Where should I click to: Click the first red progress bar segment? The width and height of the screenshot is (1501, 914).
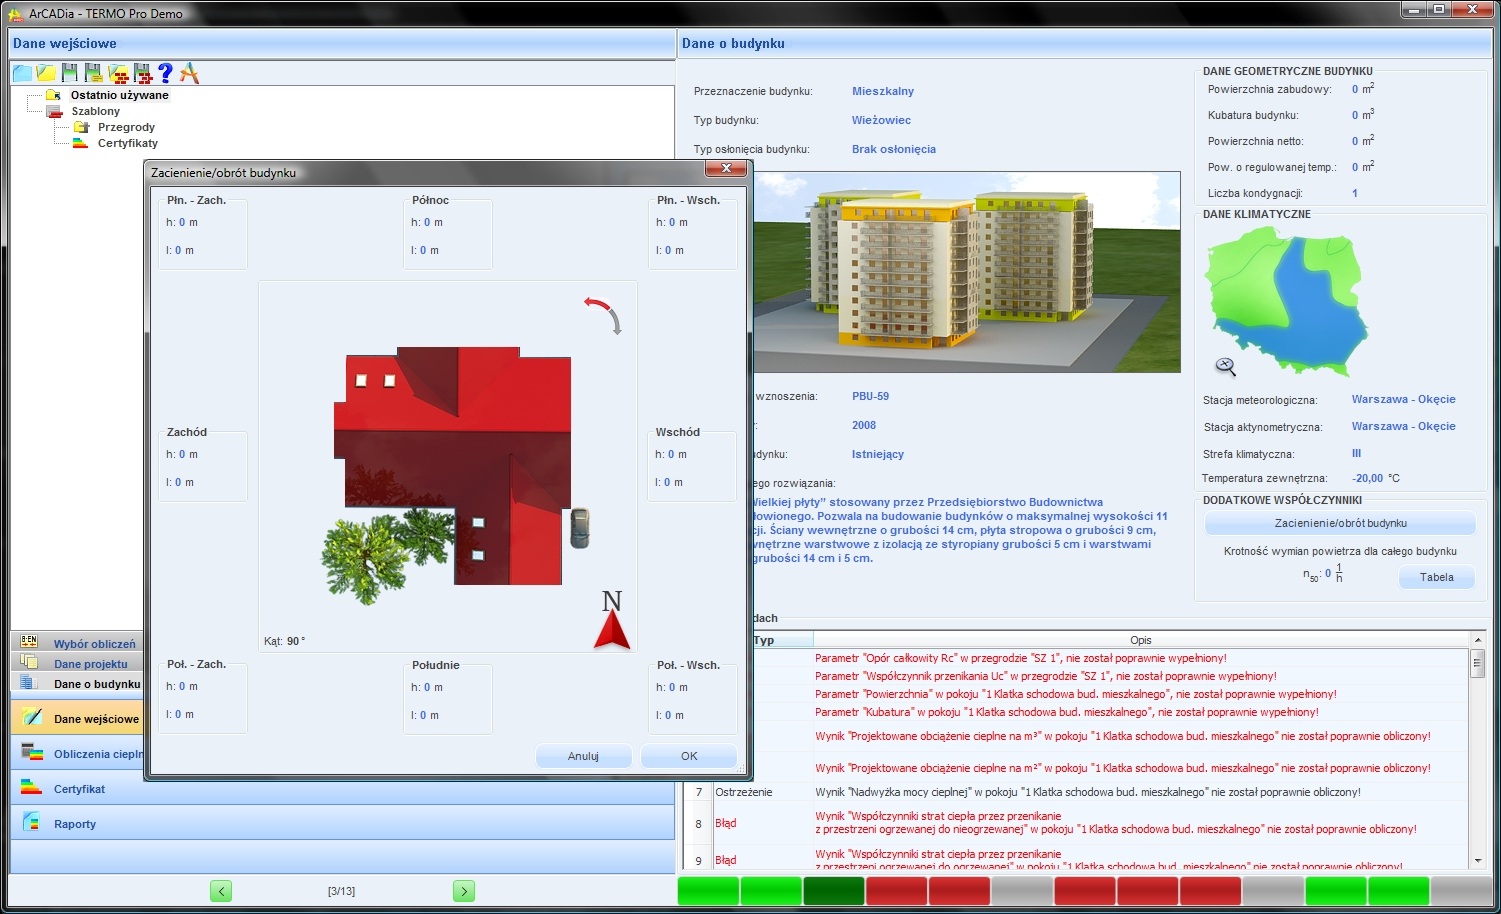(x=896, y=890)
